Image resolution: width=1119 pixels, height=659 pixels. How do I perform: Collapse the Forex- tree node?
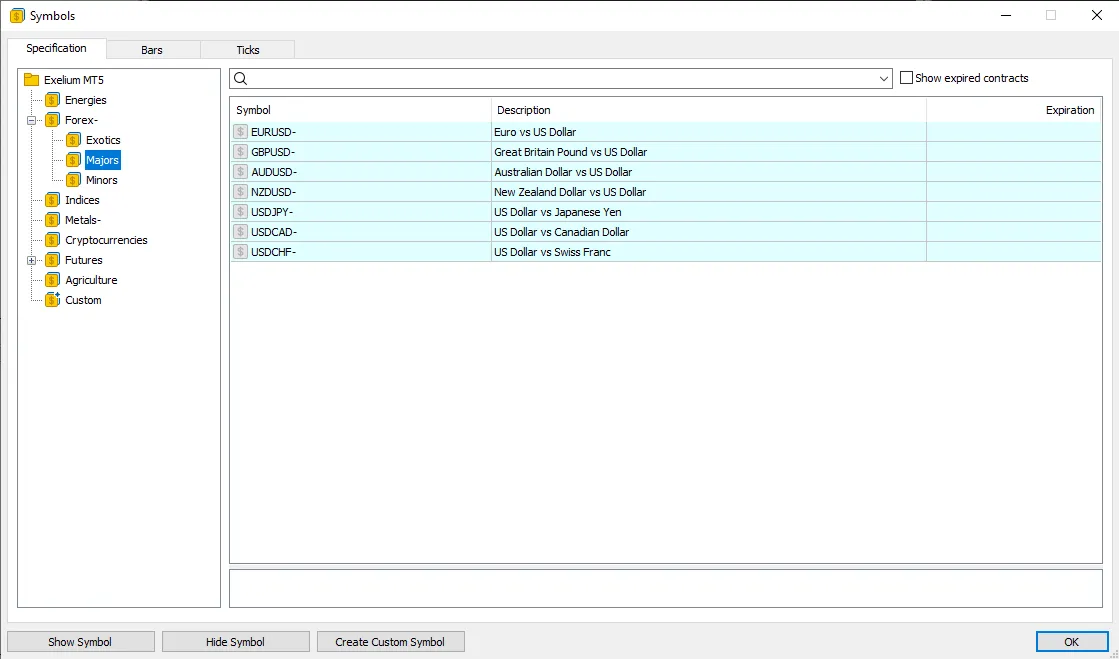32,120
